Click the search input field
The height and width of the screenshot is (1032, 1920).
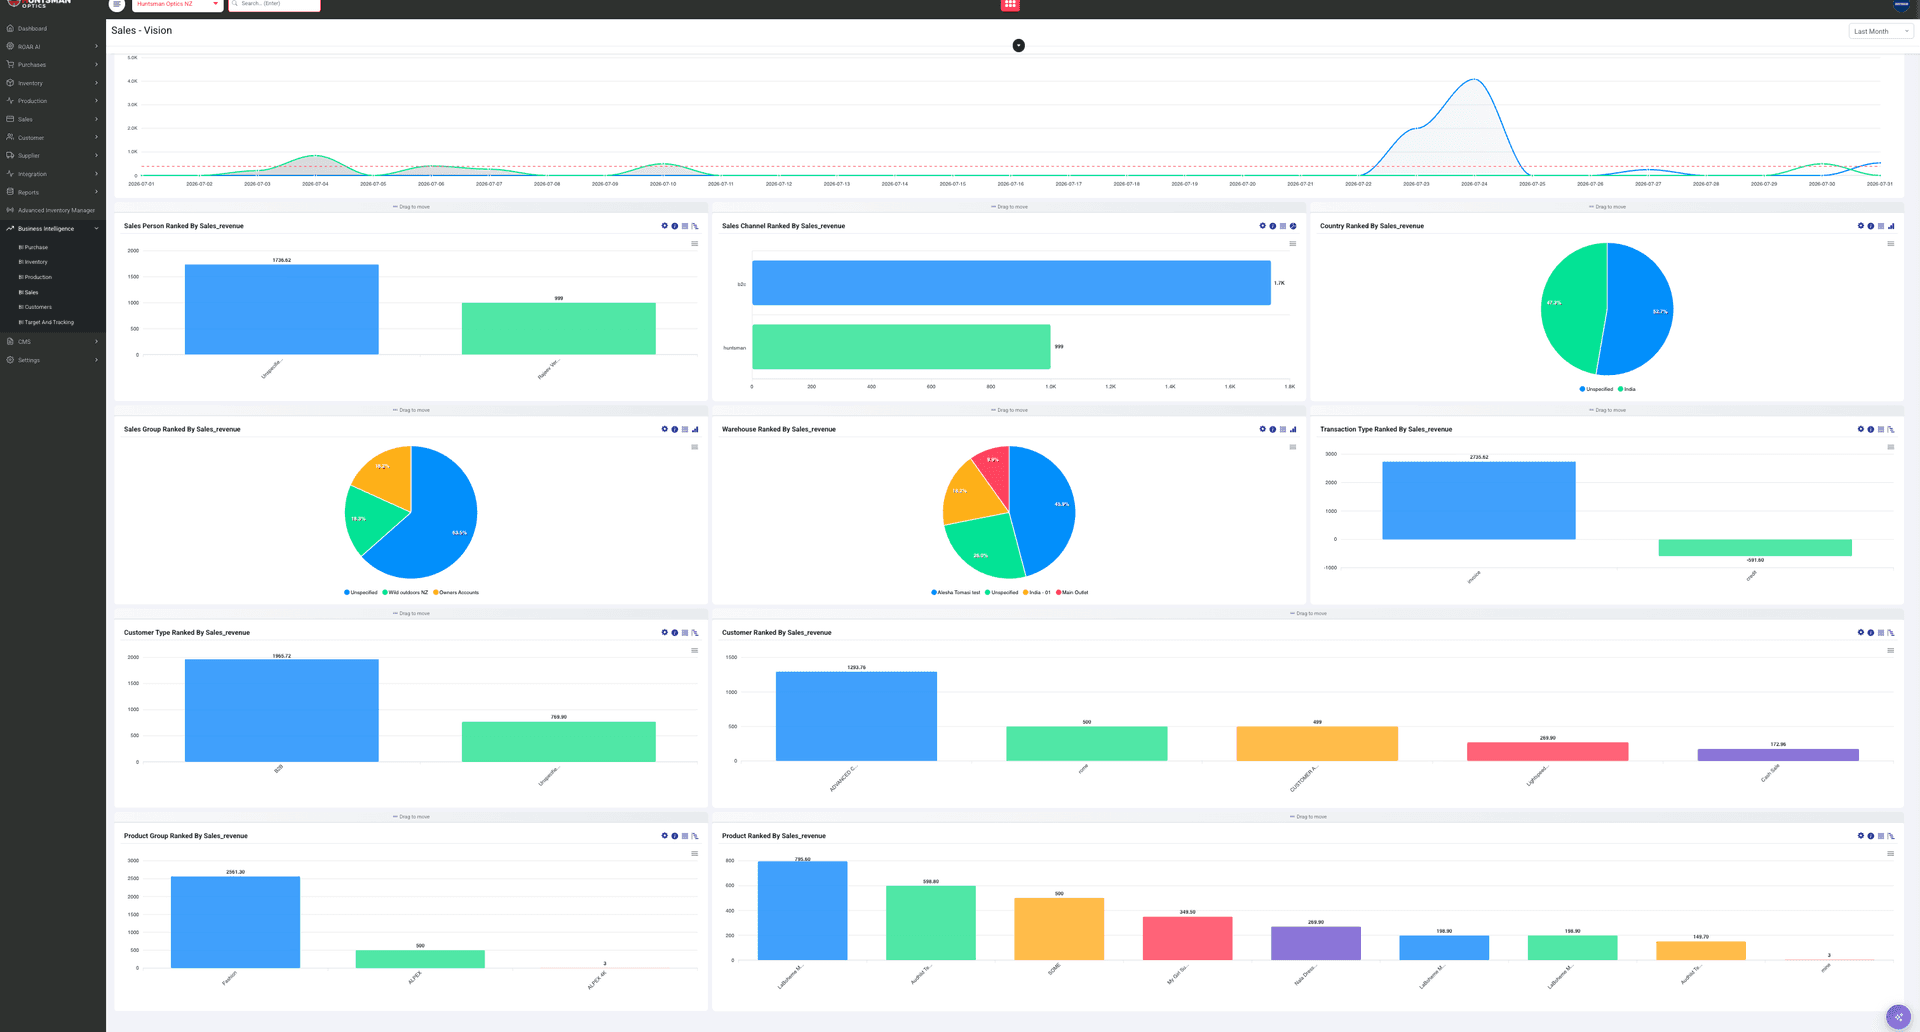tap(275, 5)
